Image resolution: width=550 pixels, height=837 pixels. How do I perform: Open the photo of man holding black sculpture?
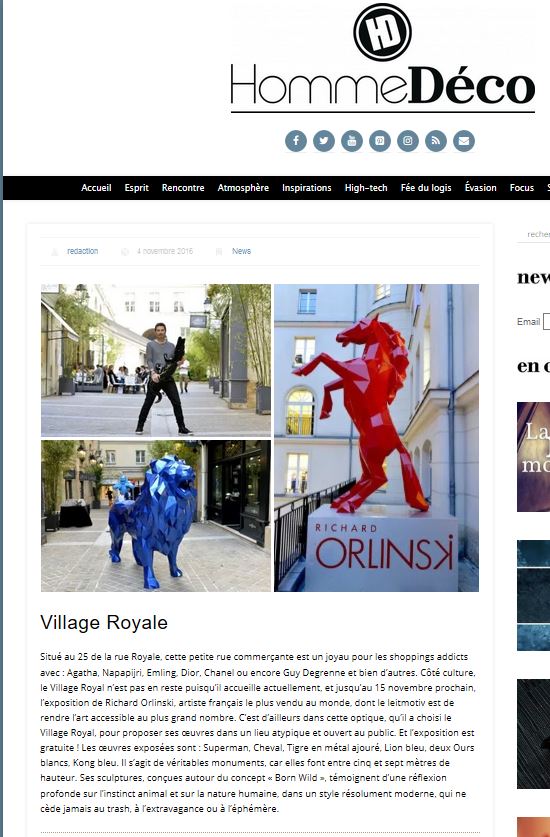tap(156, 360)
